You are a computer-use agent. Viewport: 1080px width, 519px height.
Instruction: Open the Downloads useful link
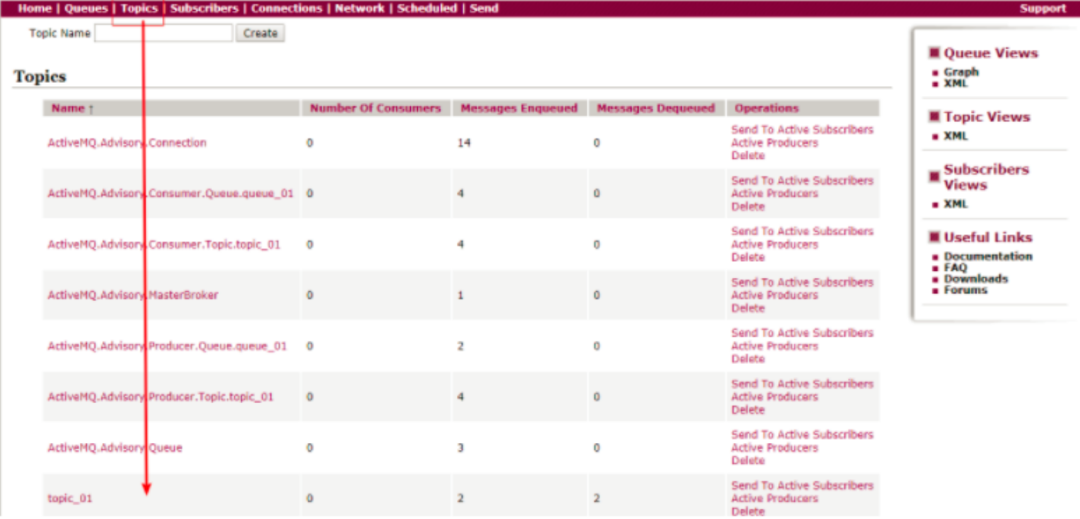coord(976,279)
